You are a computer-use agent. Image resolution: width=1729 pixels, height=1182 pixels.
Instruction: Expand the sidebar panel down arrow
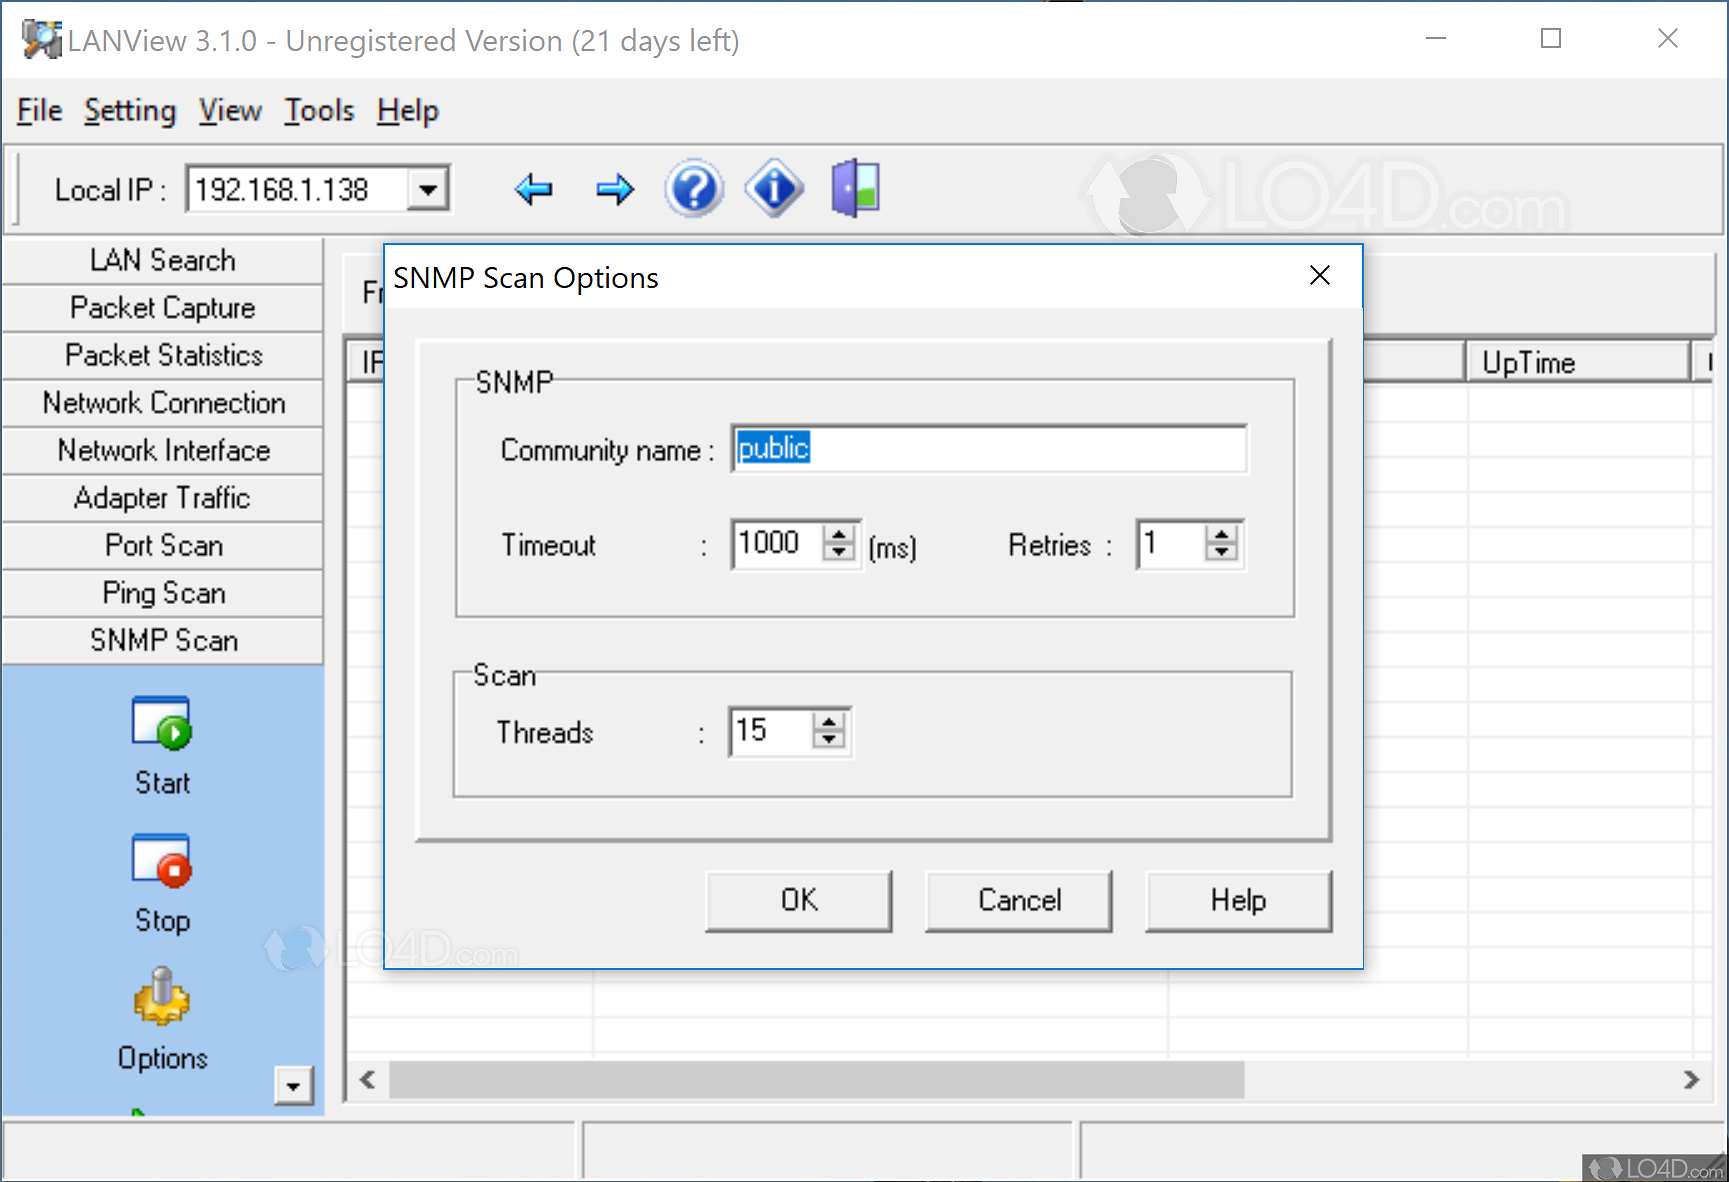click(293, 1086)
